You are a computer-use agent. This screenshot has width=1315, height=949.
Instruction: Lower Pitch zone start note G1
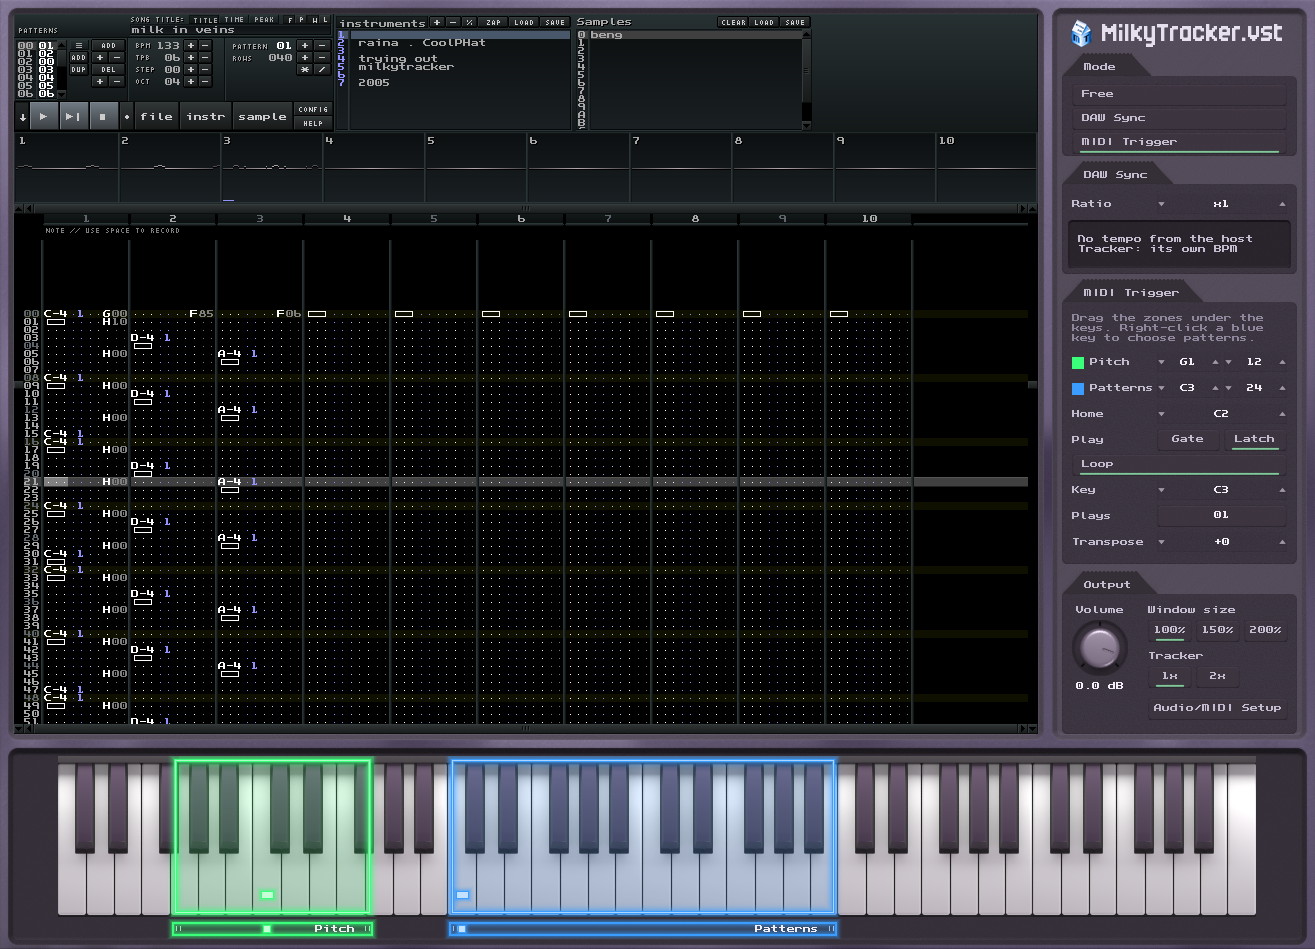tap(1162, 362)
